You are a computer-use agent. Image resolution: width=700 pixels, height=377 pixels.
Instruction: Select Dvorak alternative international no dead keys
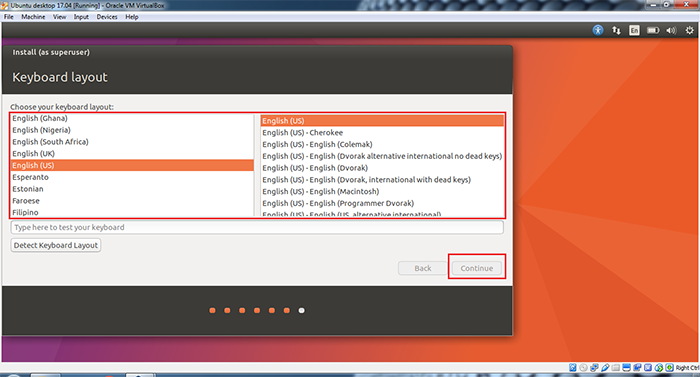pos(382,156)
